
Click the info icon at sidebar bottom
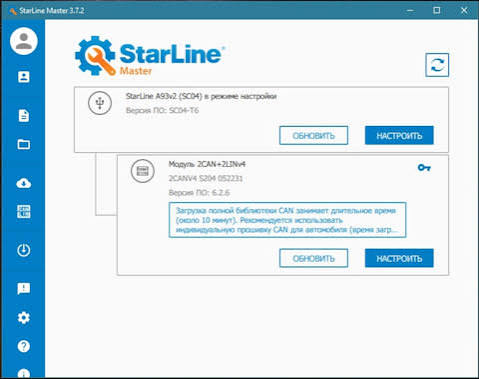pyautogui.click(x=24, y=374)
